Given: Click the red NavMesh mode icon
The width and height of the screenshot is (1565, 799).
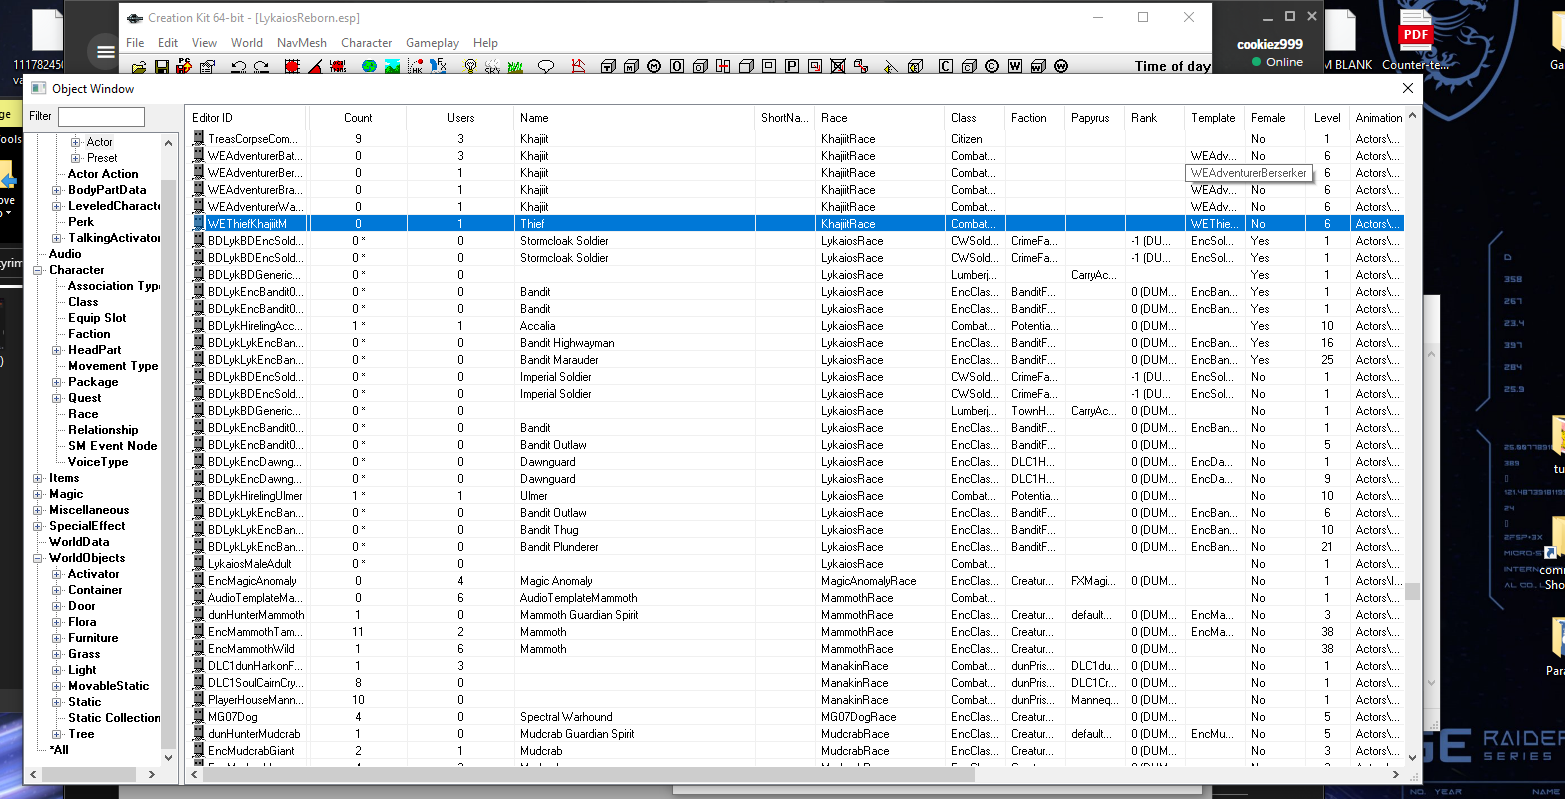Looking at the screenshot, I should point(578,66).
